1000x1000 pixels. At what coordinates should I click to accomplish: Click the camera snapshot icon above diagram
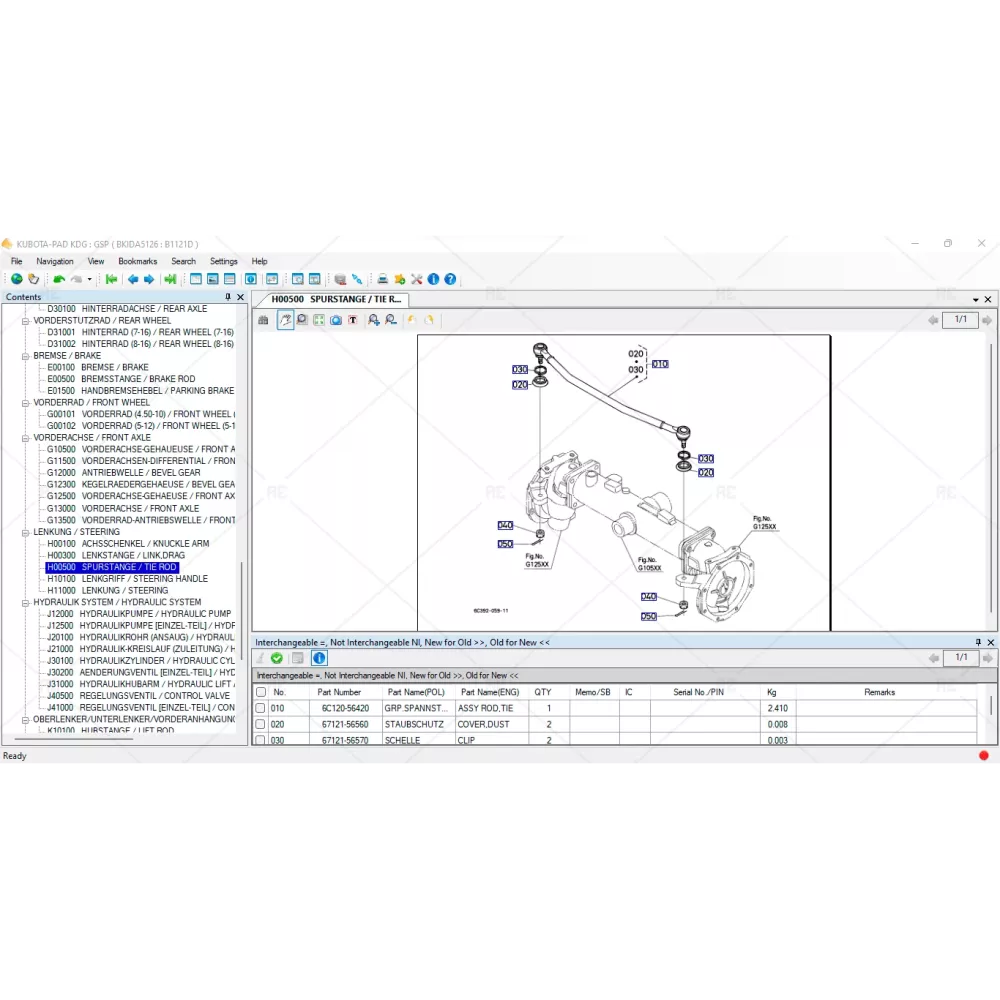[336, 320]
